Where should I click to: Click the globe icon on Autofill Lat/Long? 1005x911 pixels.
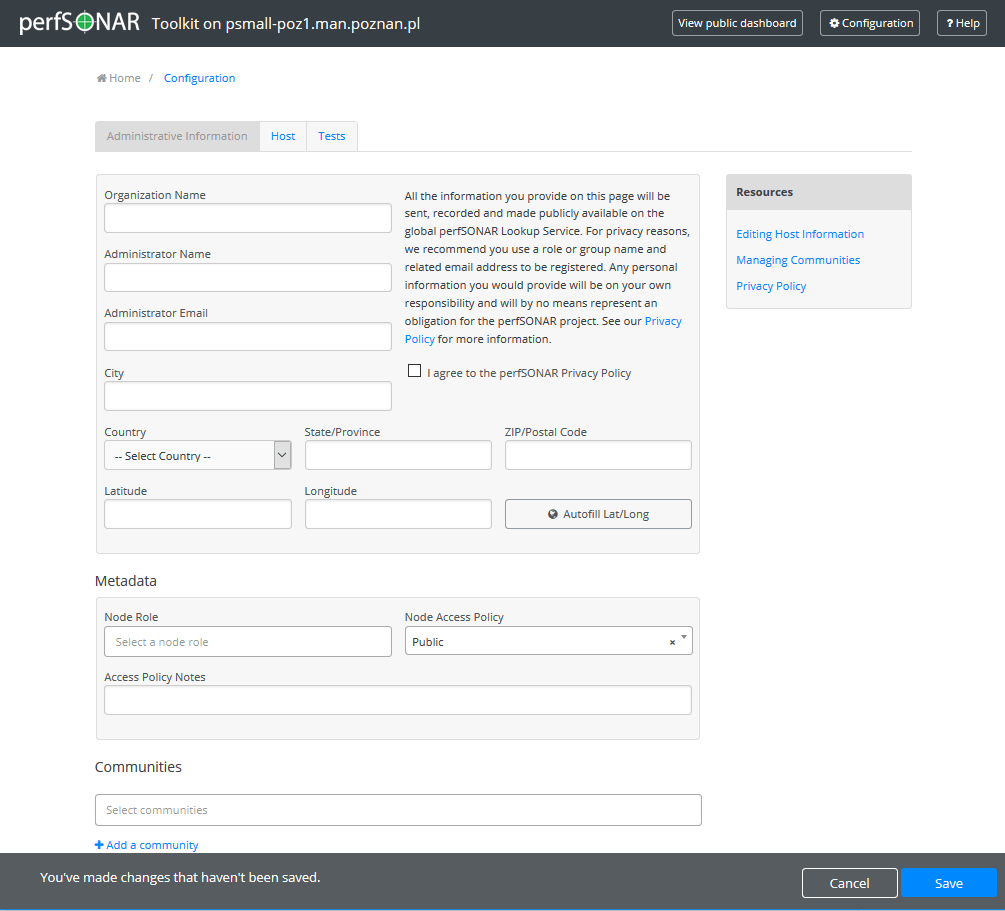554,513
